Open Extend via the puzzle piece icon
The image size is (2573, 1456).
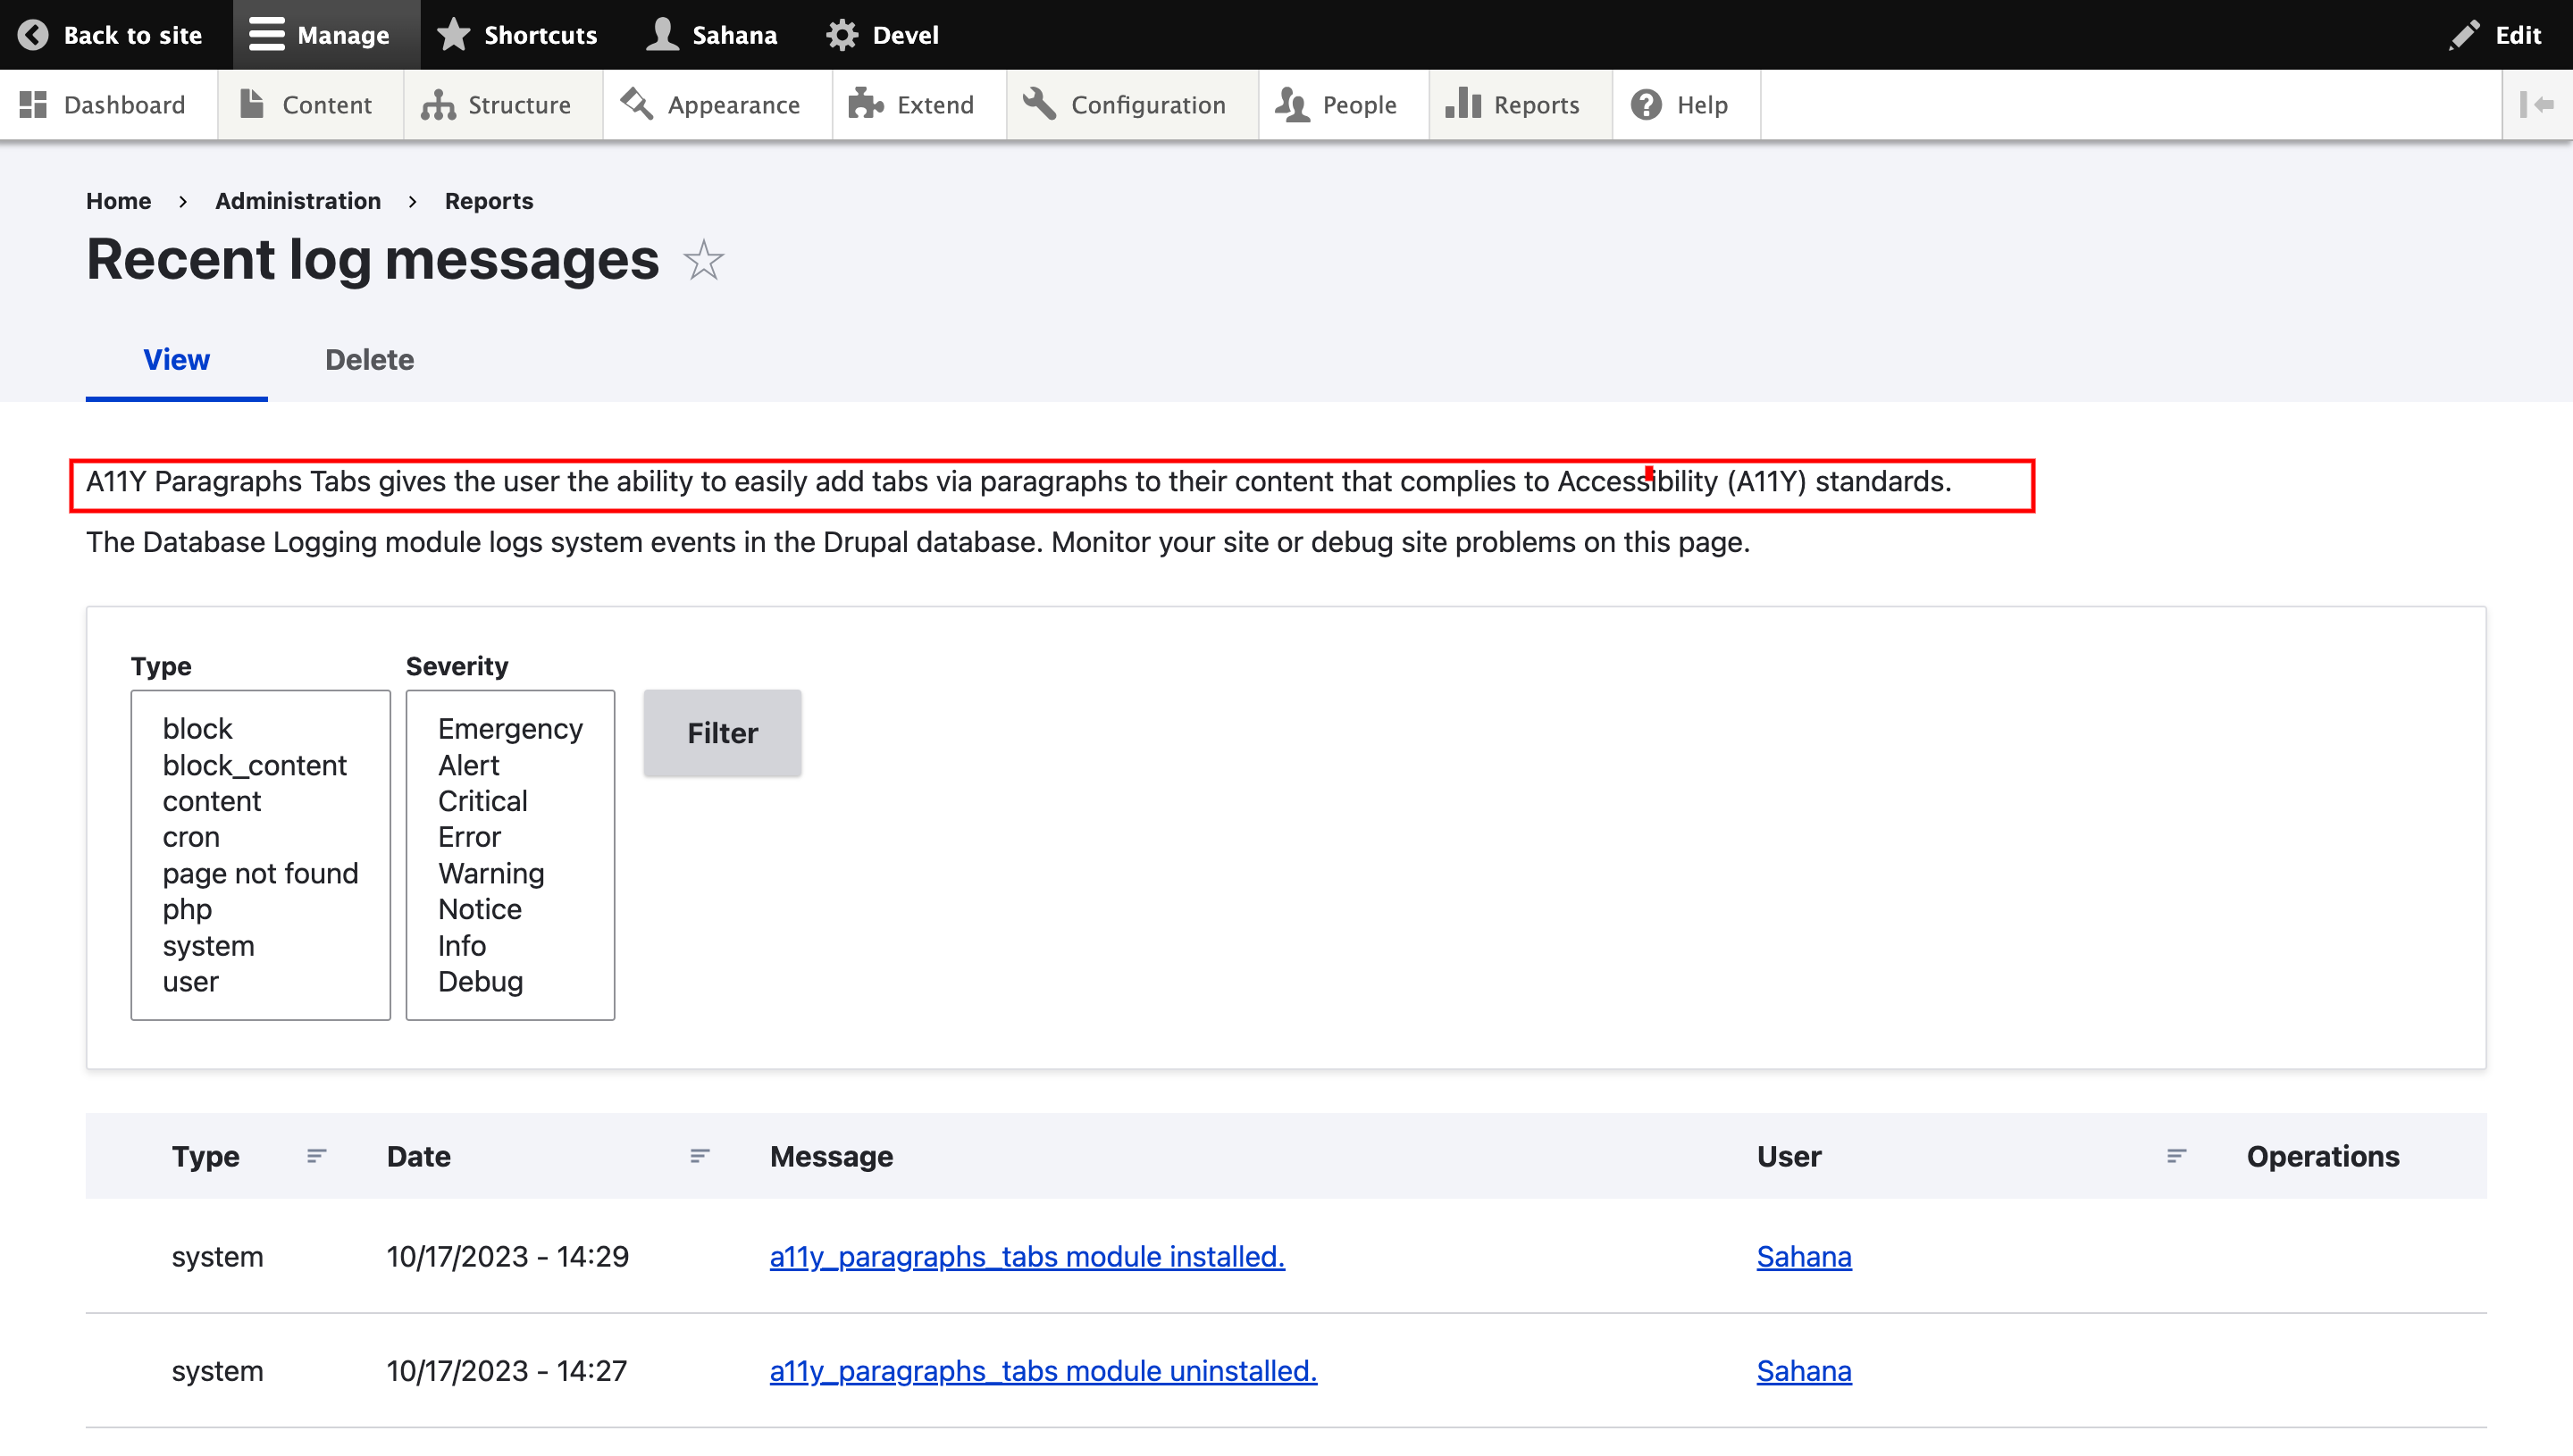pyautogui.click(x=866, y=104)
